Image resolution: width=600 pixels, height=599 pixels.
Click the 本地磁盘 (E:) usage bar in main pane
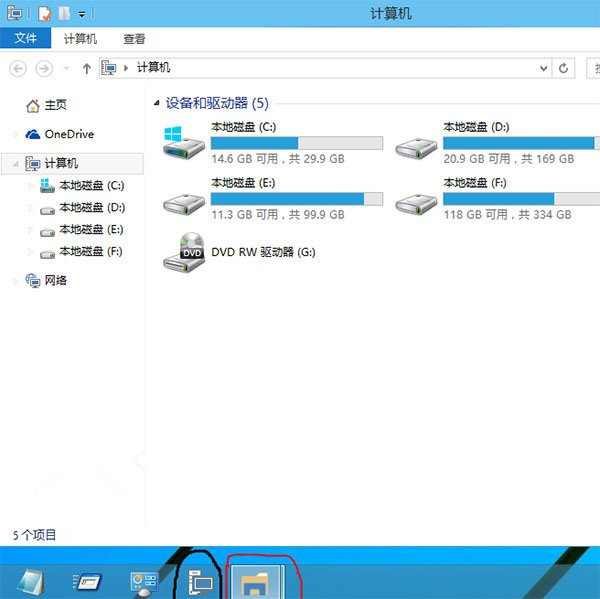pyautogui.click(x=297, y=198)
